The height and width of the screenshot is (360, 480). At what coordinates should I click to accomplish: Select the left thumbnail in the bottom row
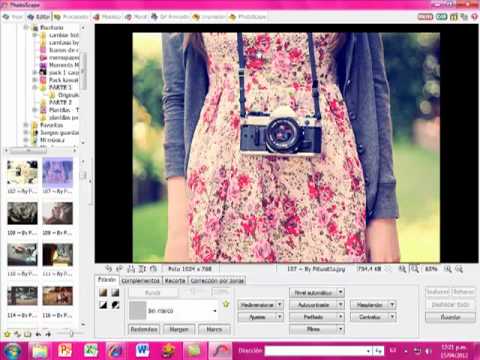(x=22, y=295)
